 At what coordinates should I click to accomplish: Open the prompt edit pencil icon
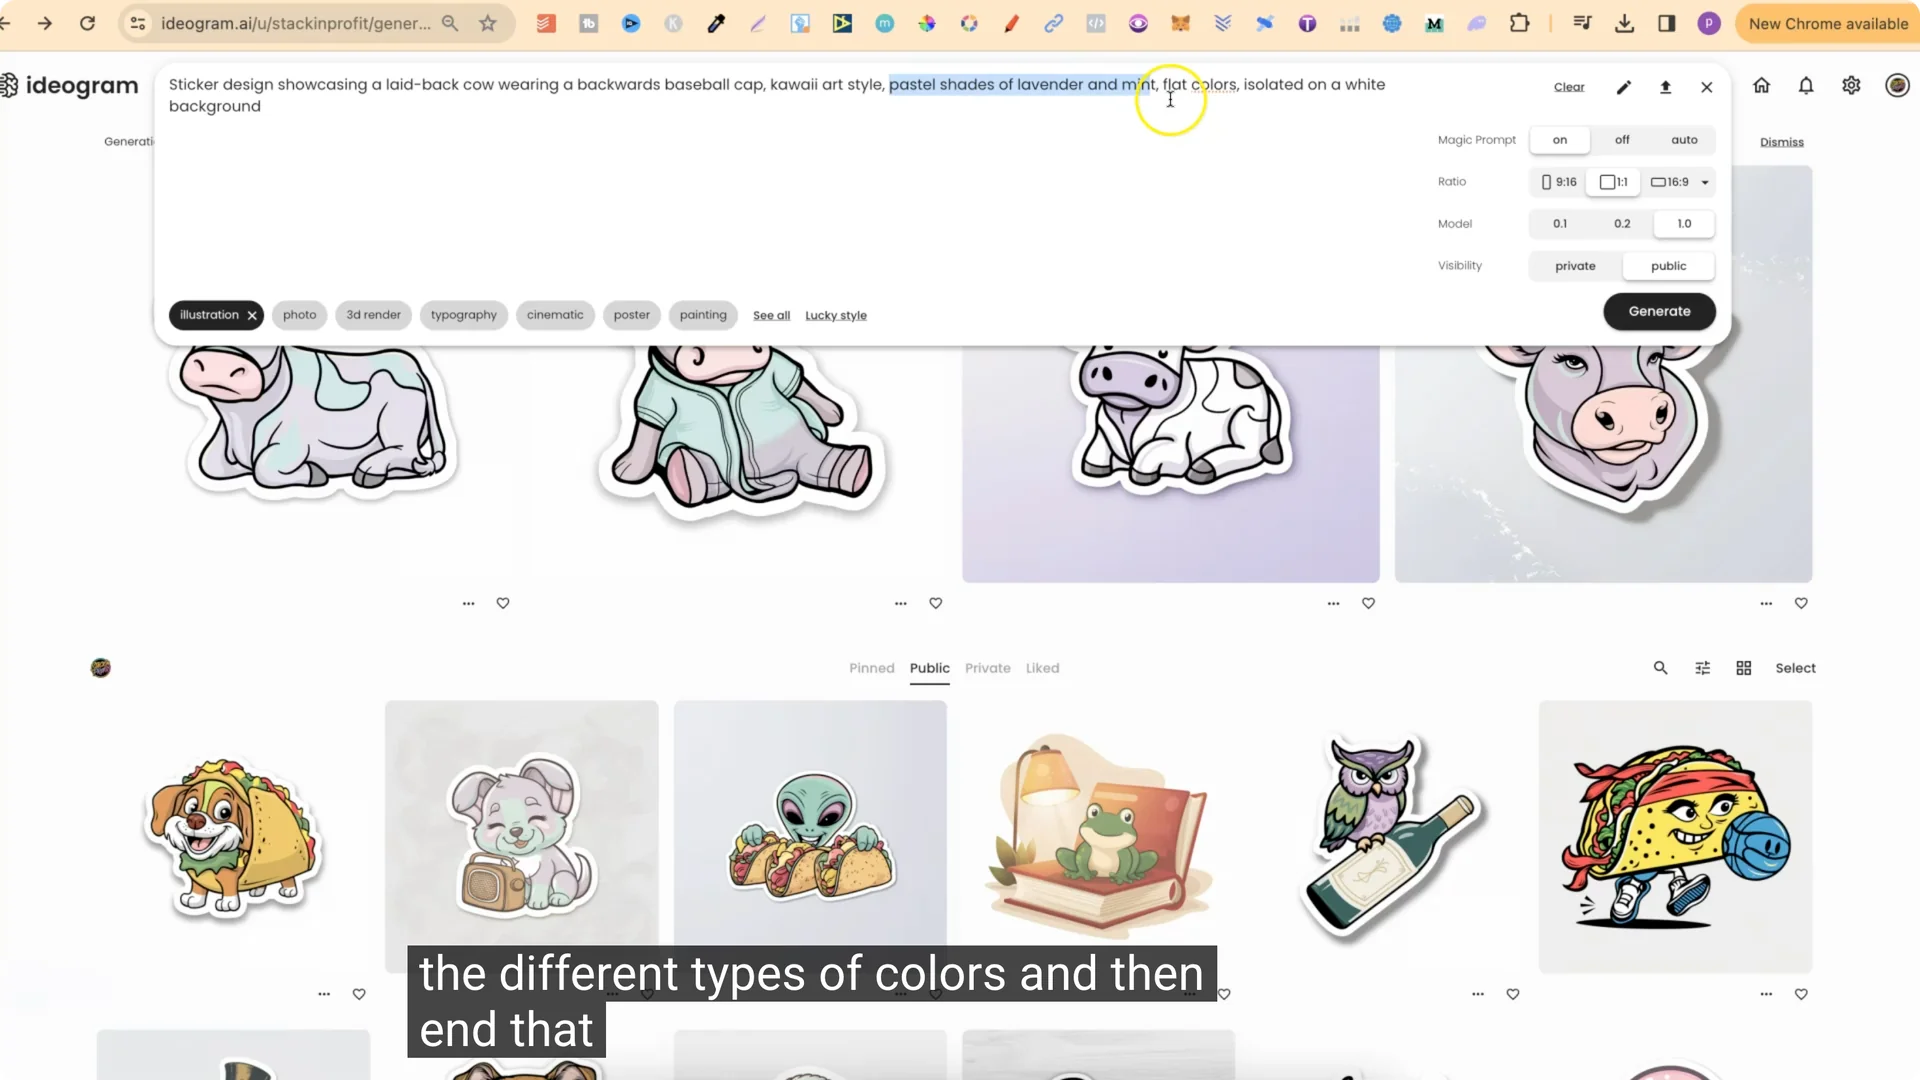coord(1623,87)
